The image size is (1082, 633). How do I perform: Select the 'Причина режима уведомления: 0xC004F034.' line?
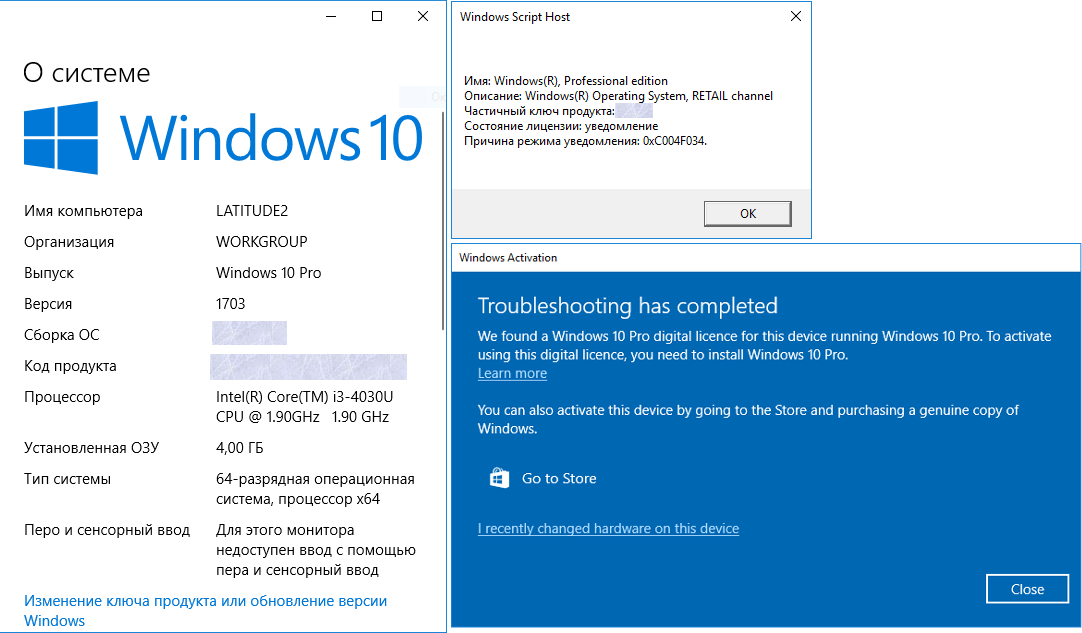click(x=585, y=142)
